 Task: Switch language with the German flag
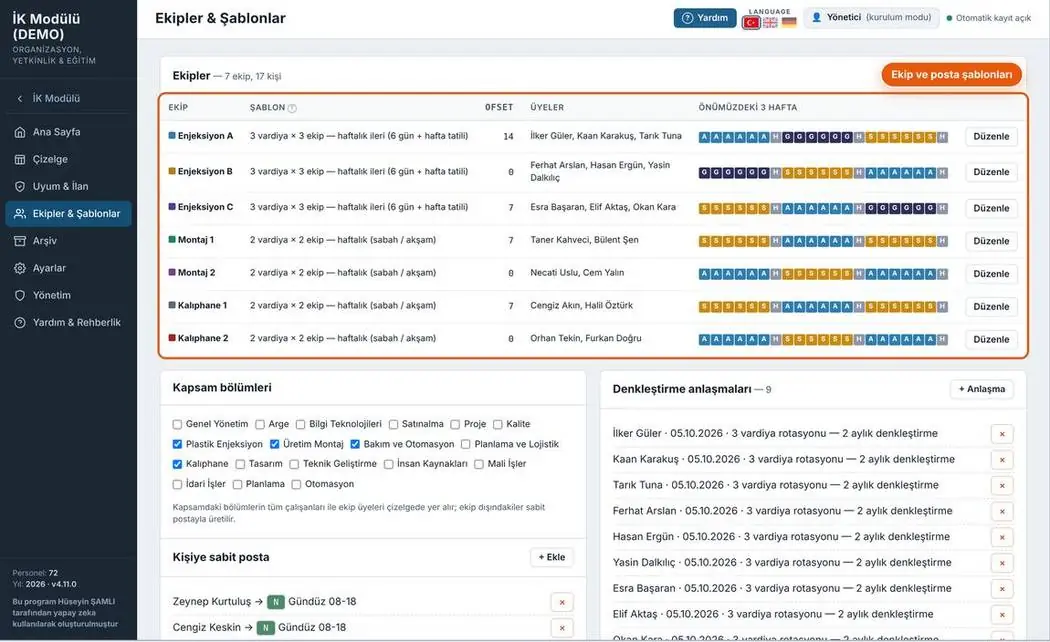(789, 22)
